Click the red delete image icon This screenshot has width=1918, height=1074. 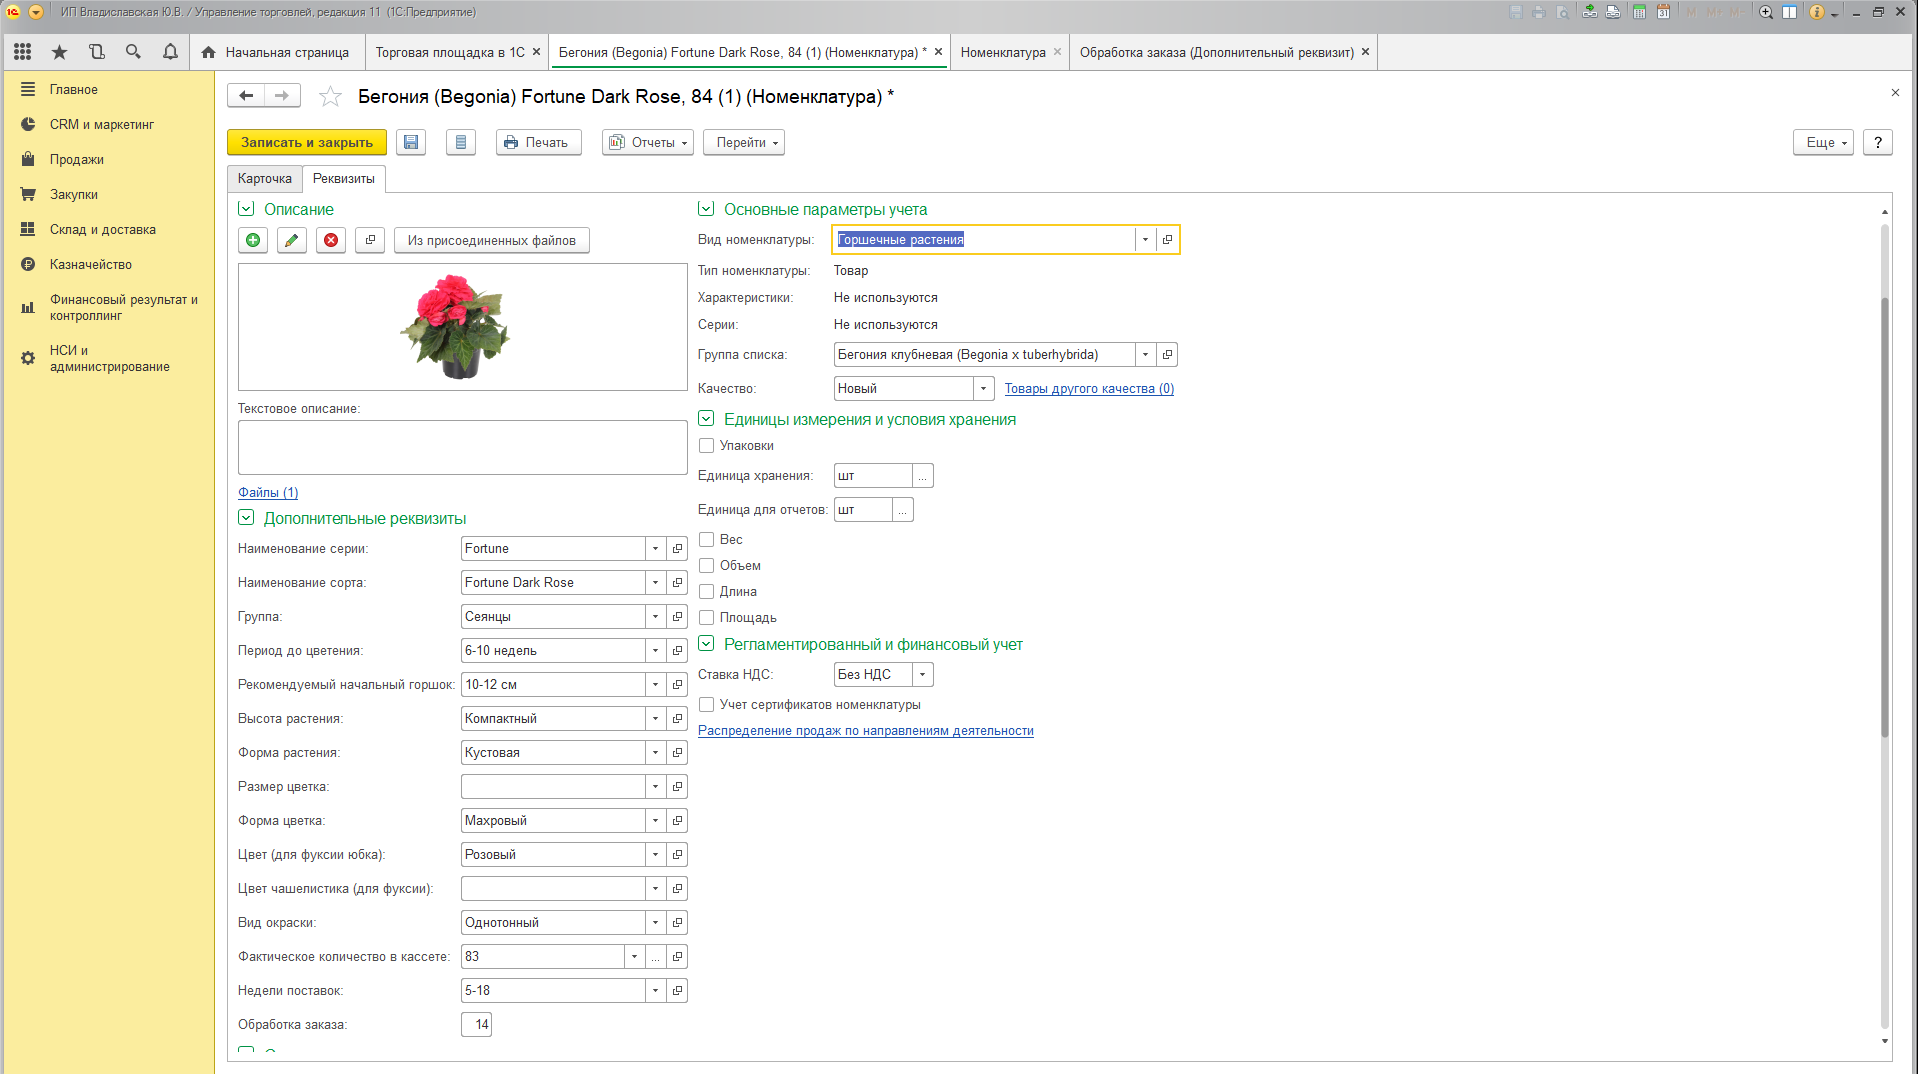coord(331,240)
